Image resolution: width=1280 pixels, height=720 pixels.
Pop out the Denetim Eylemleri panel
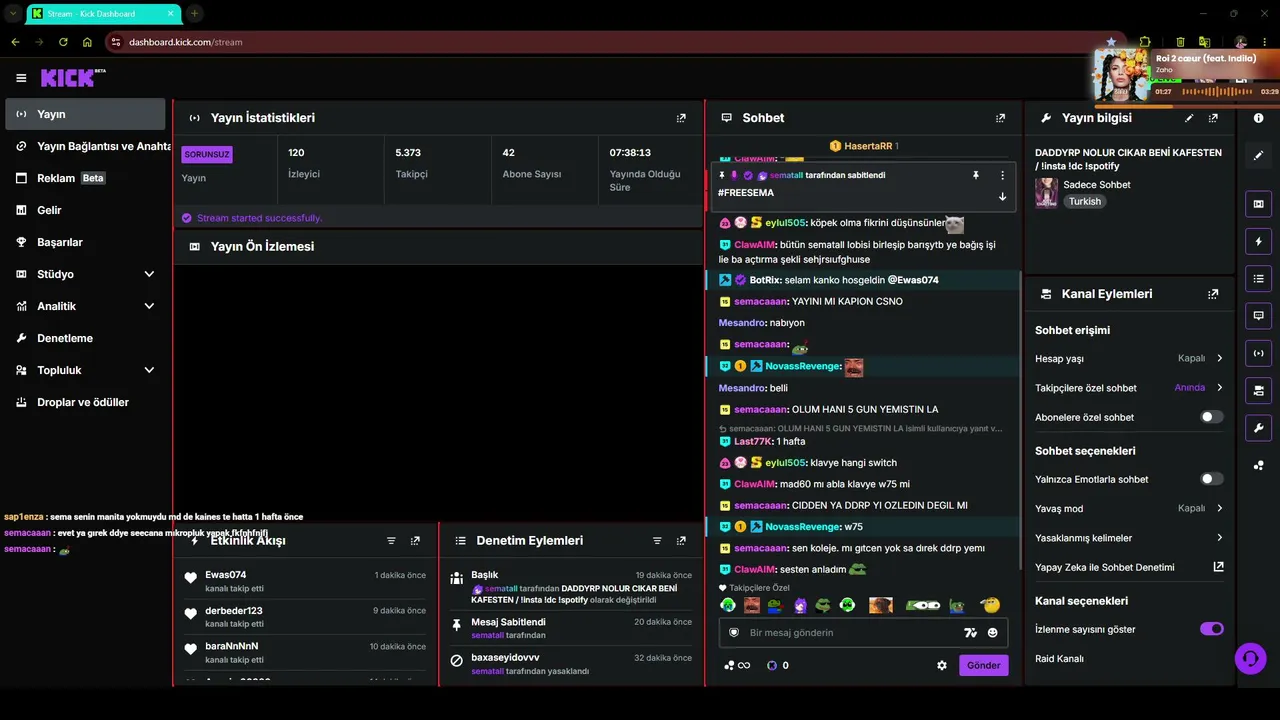(681, 541)
